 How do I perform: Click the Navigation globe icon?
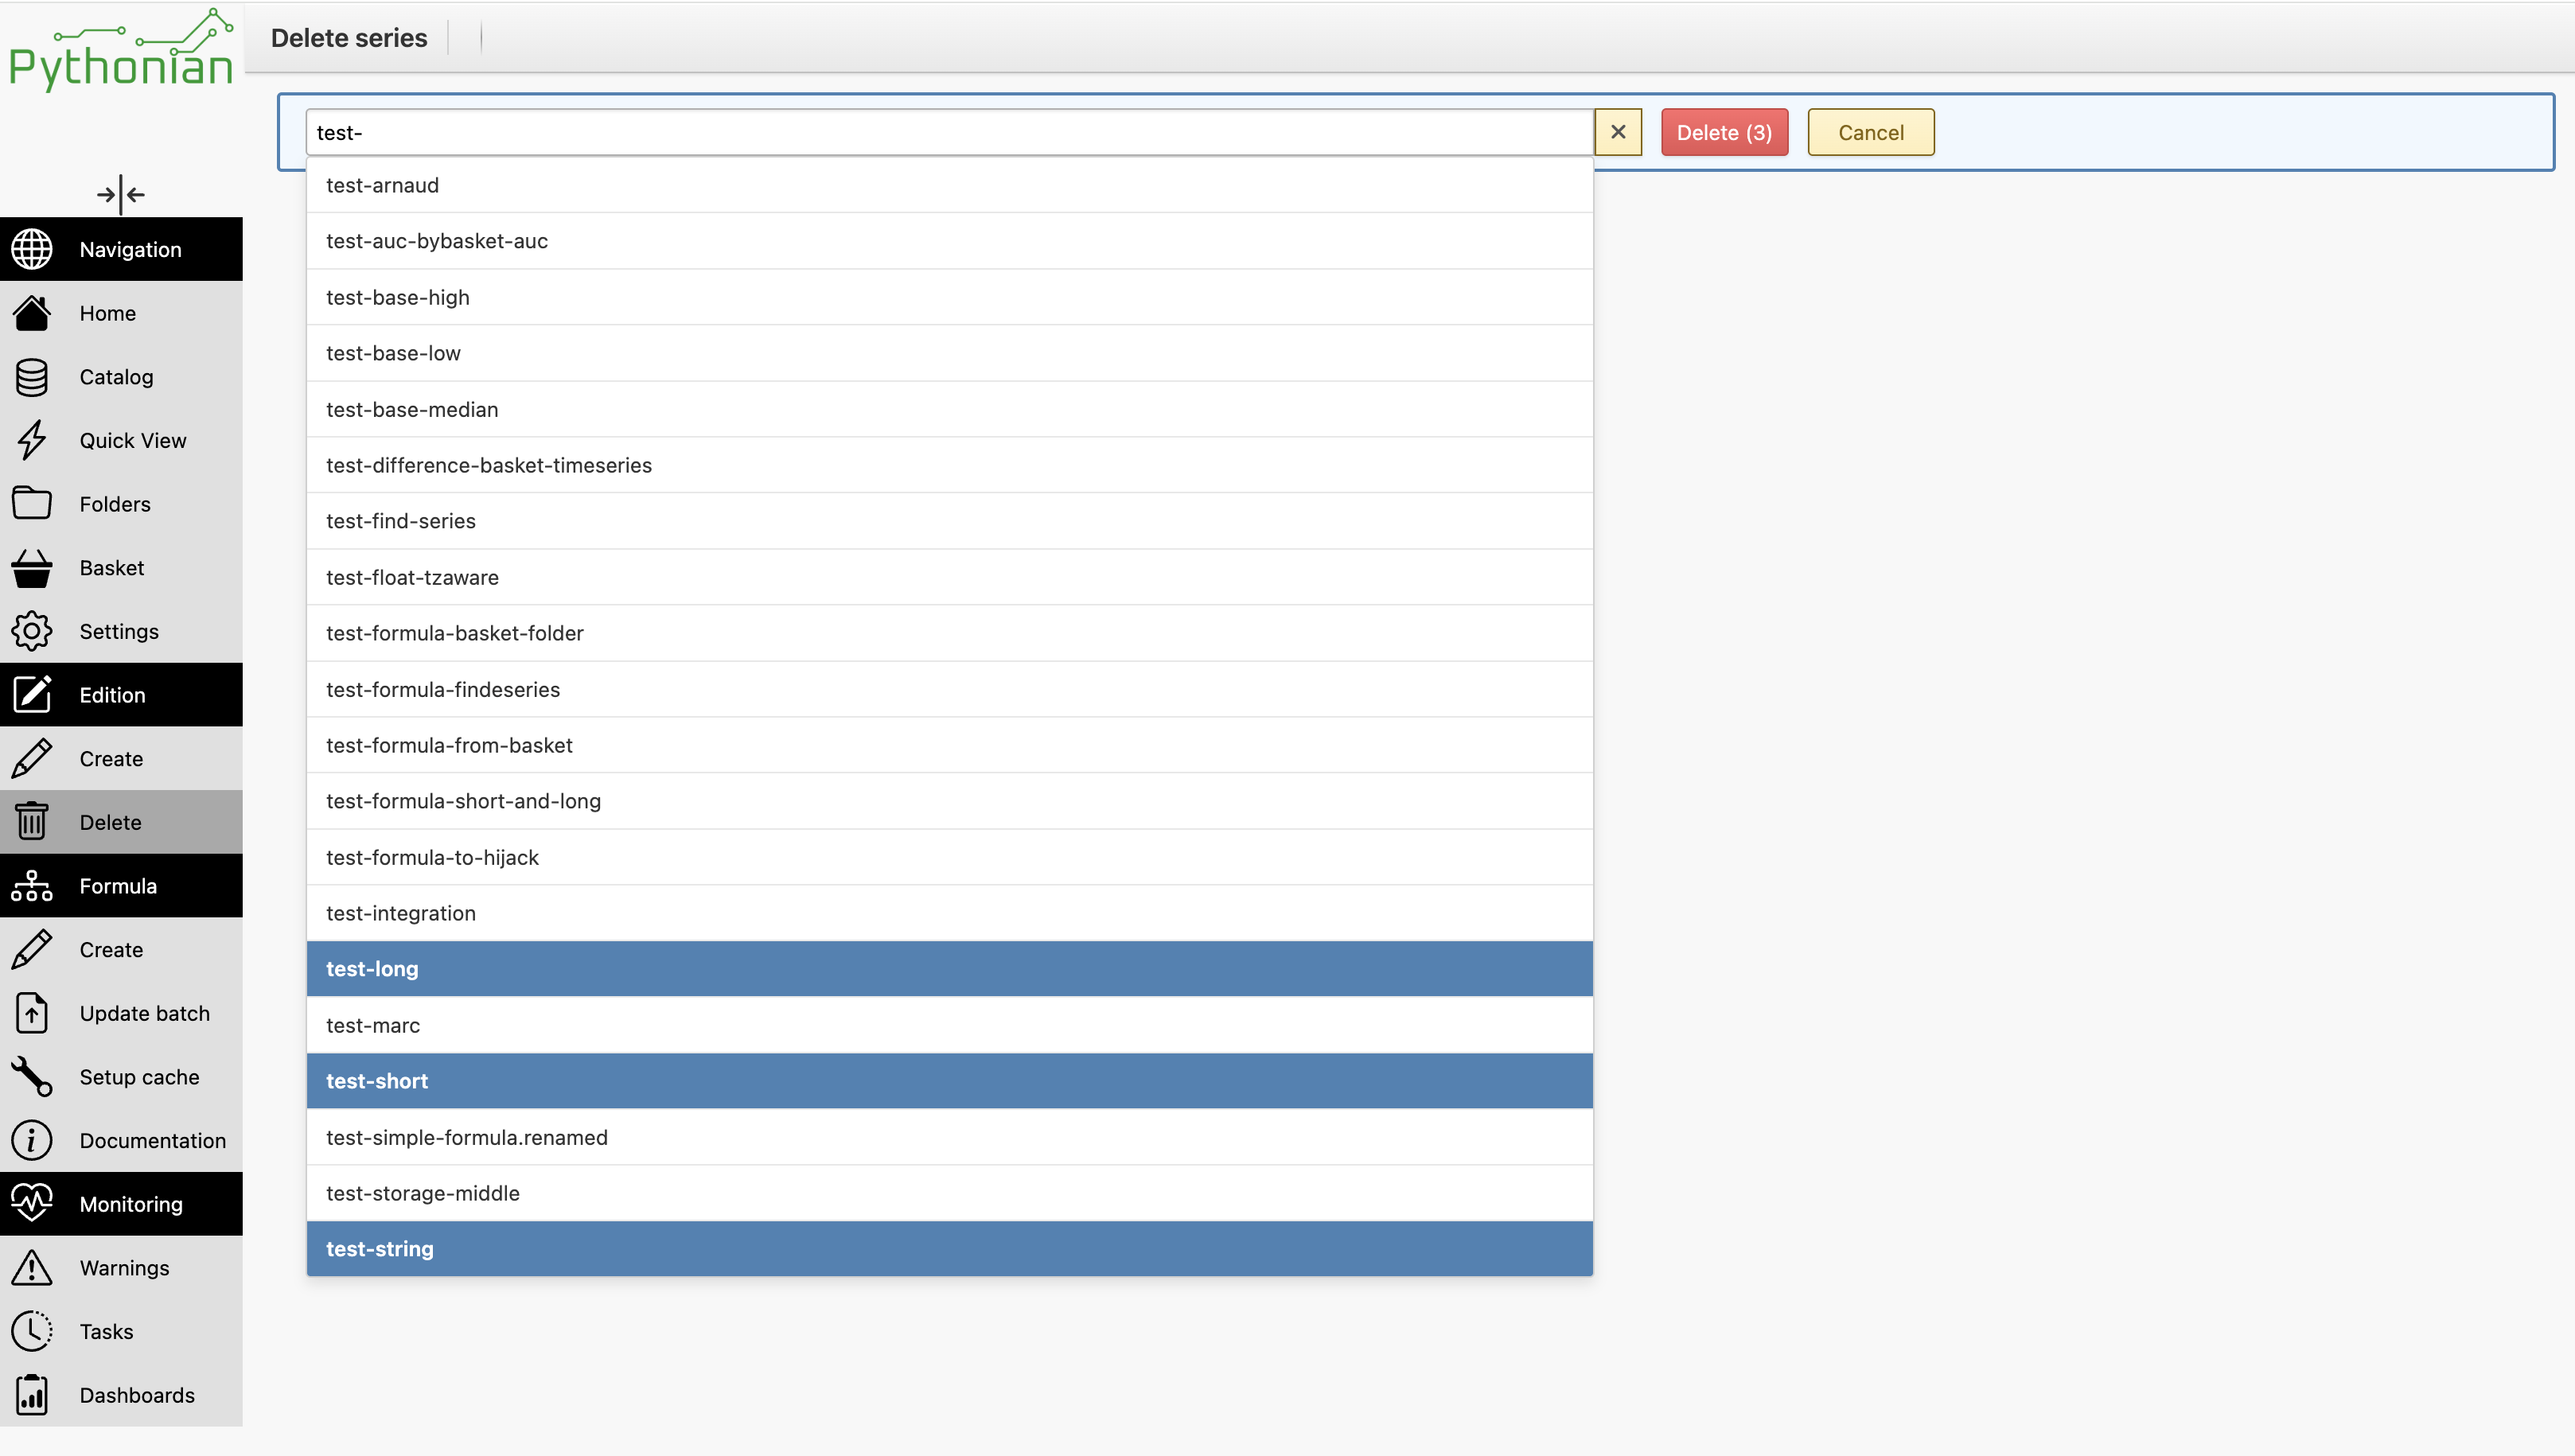pos(32,249)
